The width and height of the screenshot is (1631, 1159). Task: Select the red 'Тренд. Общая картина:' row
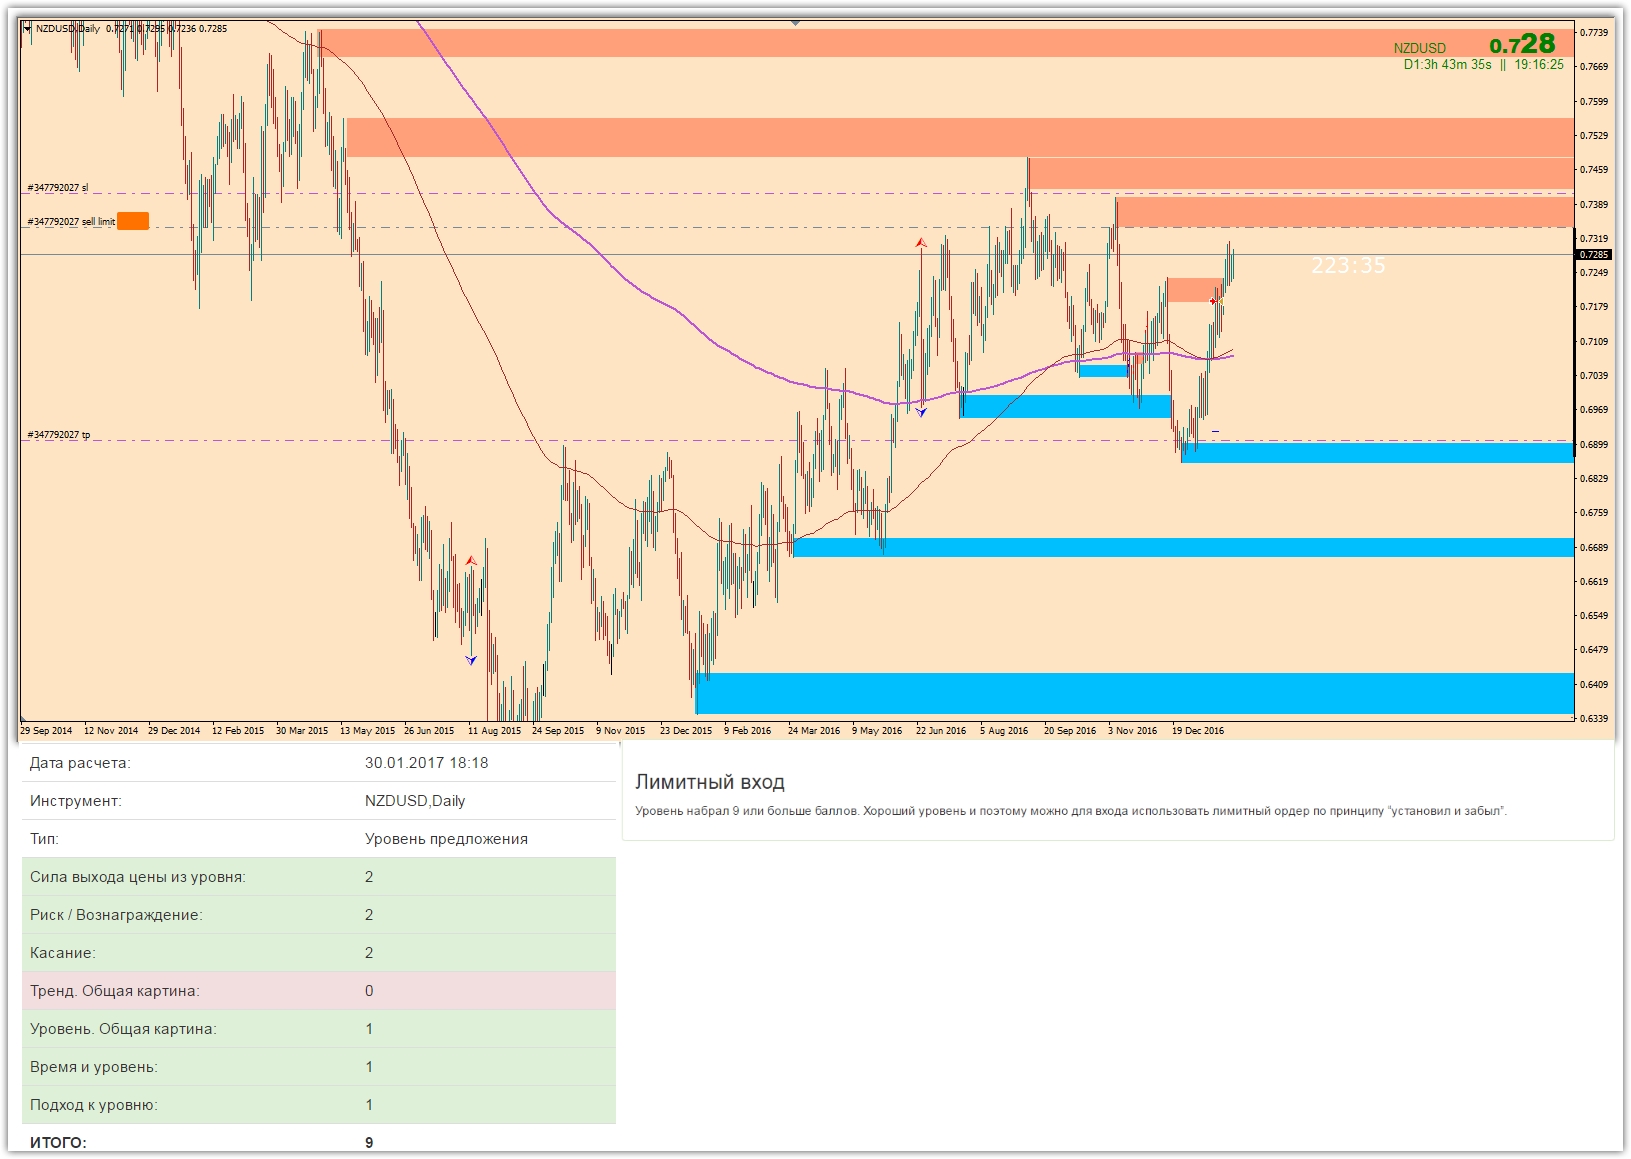pyautogui.click(x=319, y=991)
